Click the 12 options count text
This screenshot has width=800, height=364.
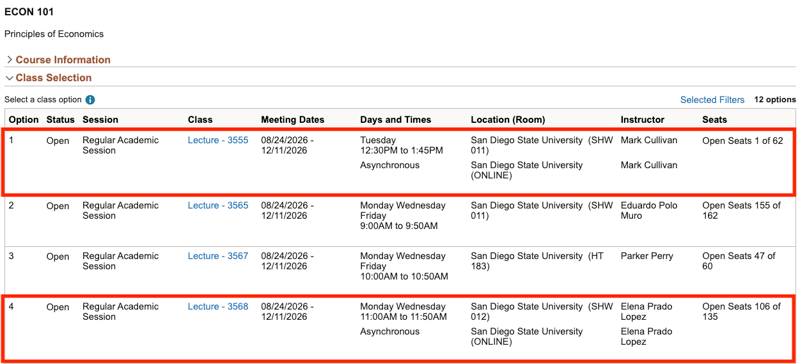(x=774, y=100)
